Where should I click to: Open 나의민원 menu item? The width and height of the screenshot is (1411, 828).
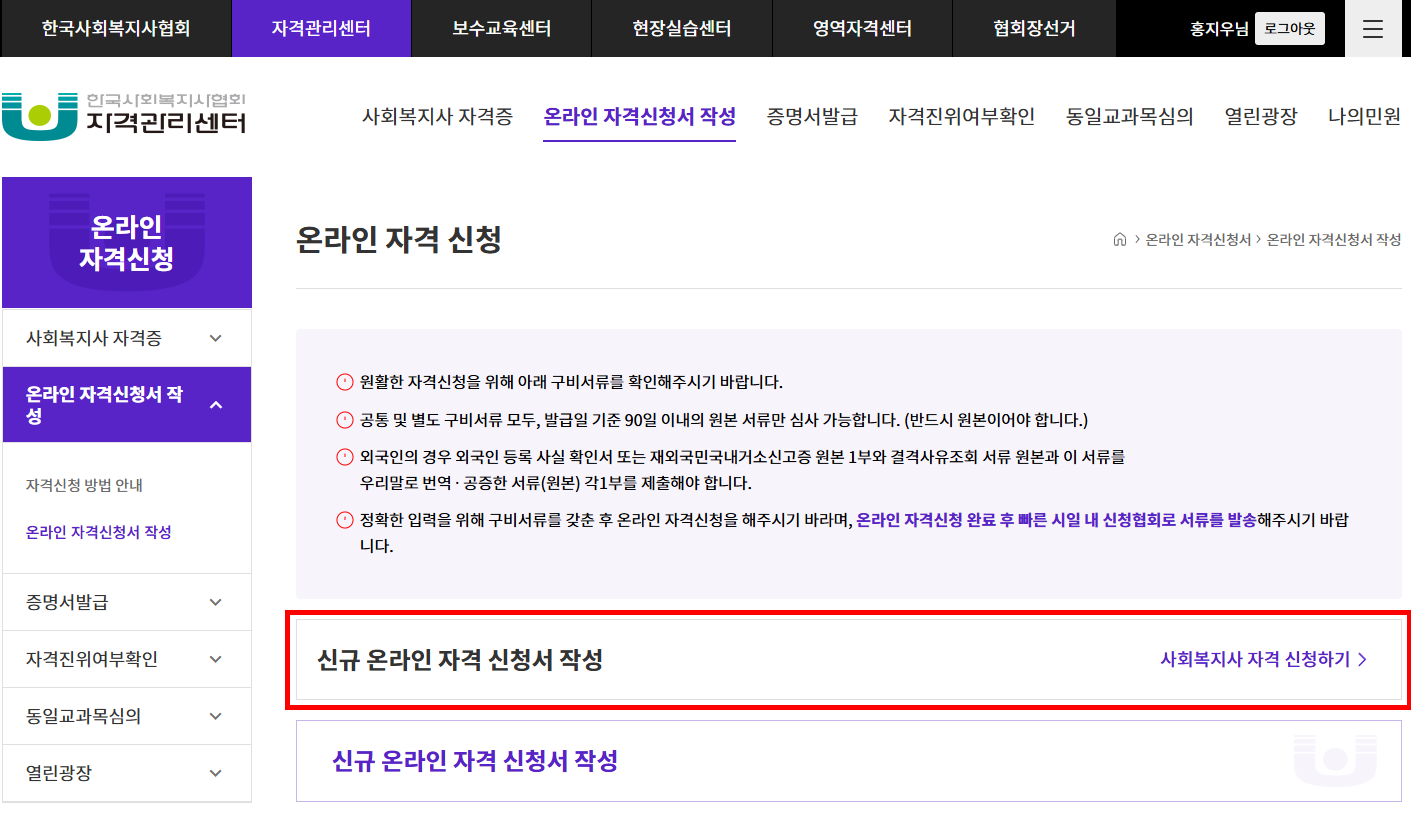click(x=1364, y=116)
